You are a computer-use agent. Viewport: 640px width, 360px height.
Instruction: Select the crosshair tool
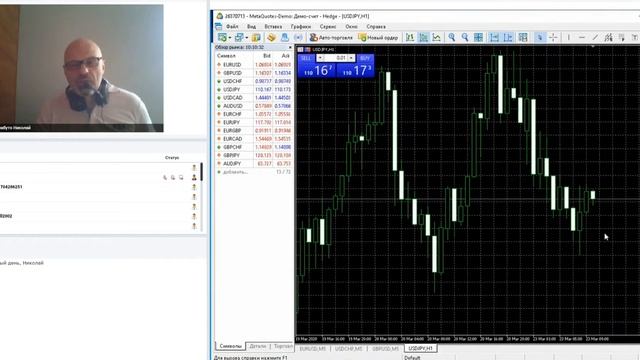[x=553, y=38]
